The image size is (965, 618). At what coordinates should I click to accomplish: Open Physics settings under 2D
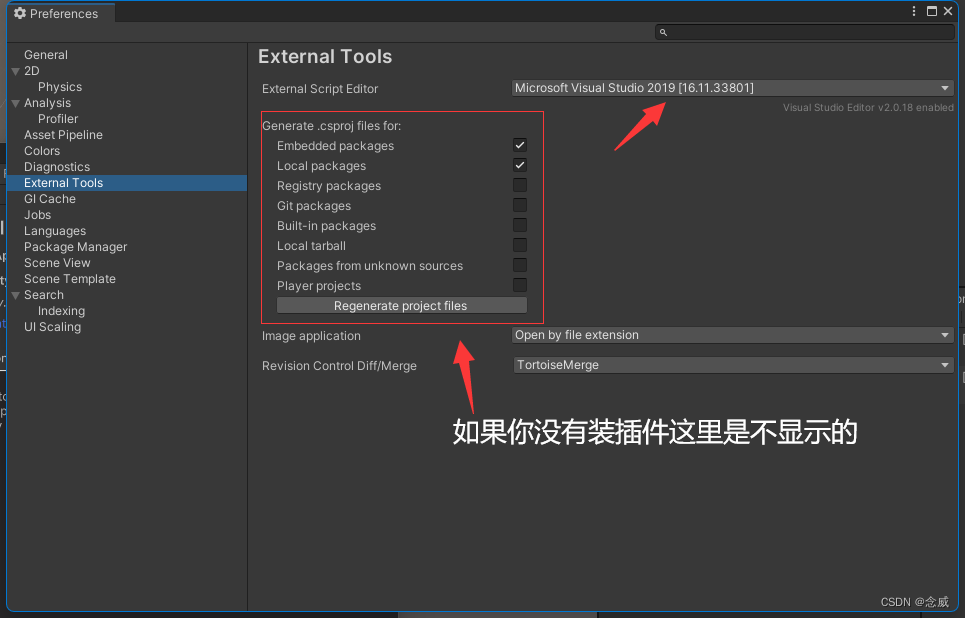pyautogui.click(x=60, y=87)
